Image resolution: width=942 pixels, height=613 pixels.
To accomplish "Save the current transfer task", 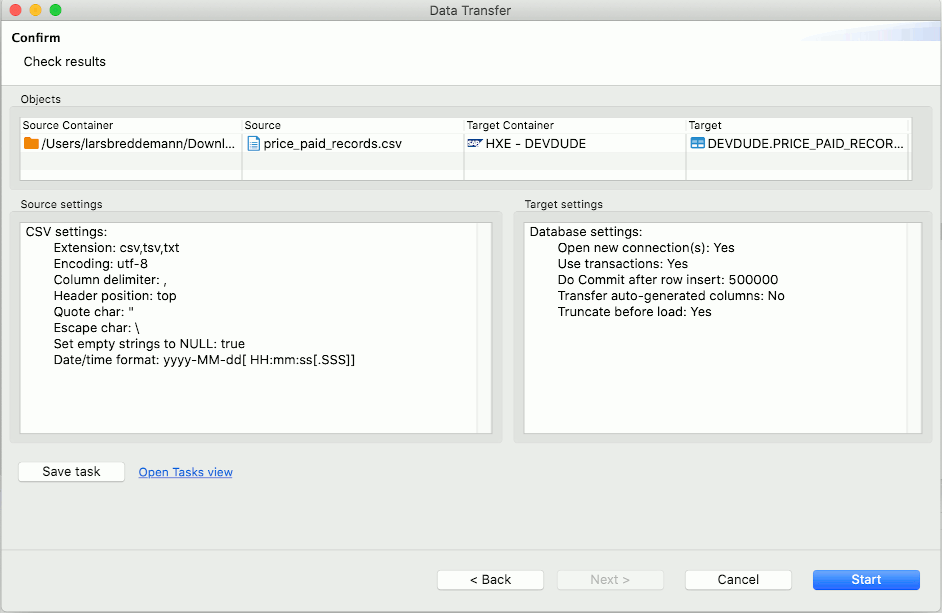I will point(70,472).
